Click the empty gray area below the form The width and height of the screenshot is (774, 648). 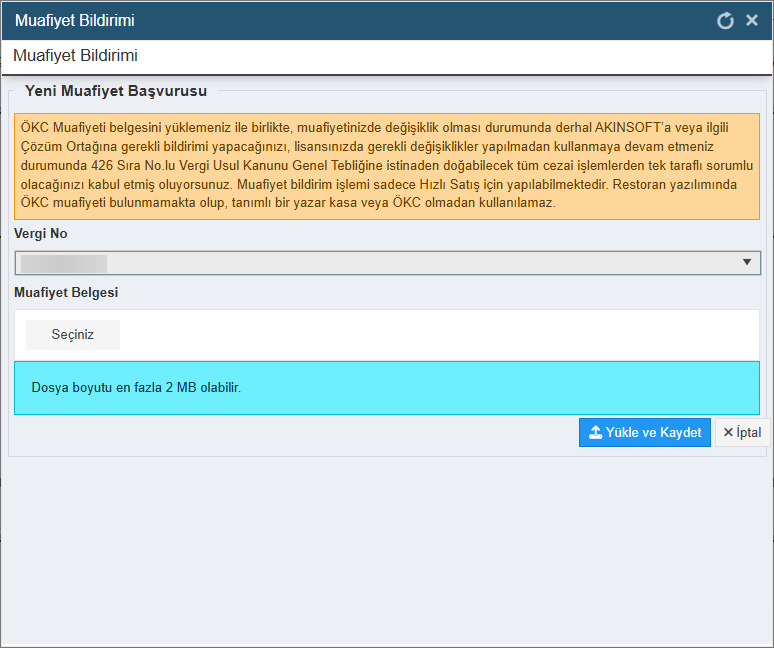coord(387,550)
